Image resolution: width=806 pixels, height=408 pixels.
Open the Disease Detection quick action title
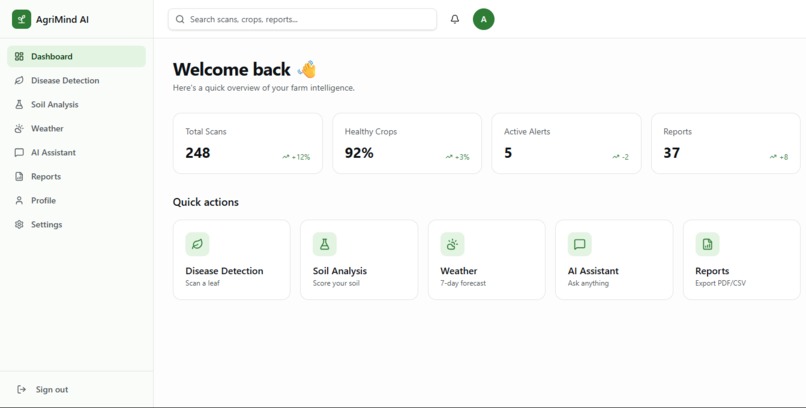point(224,271)
